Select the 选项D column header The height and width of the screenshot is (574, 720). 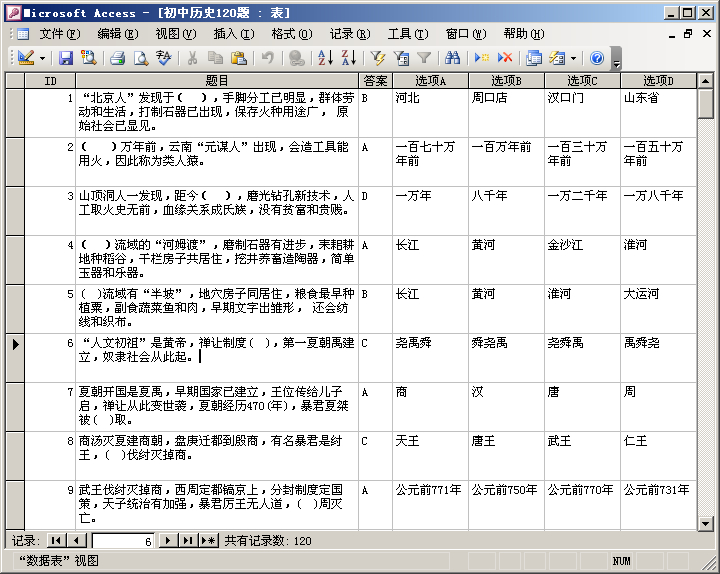(x=658, y=81)
